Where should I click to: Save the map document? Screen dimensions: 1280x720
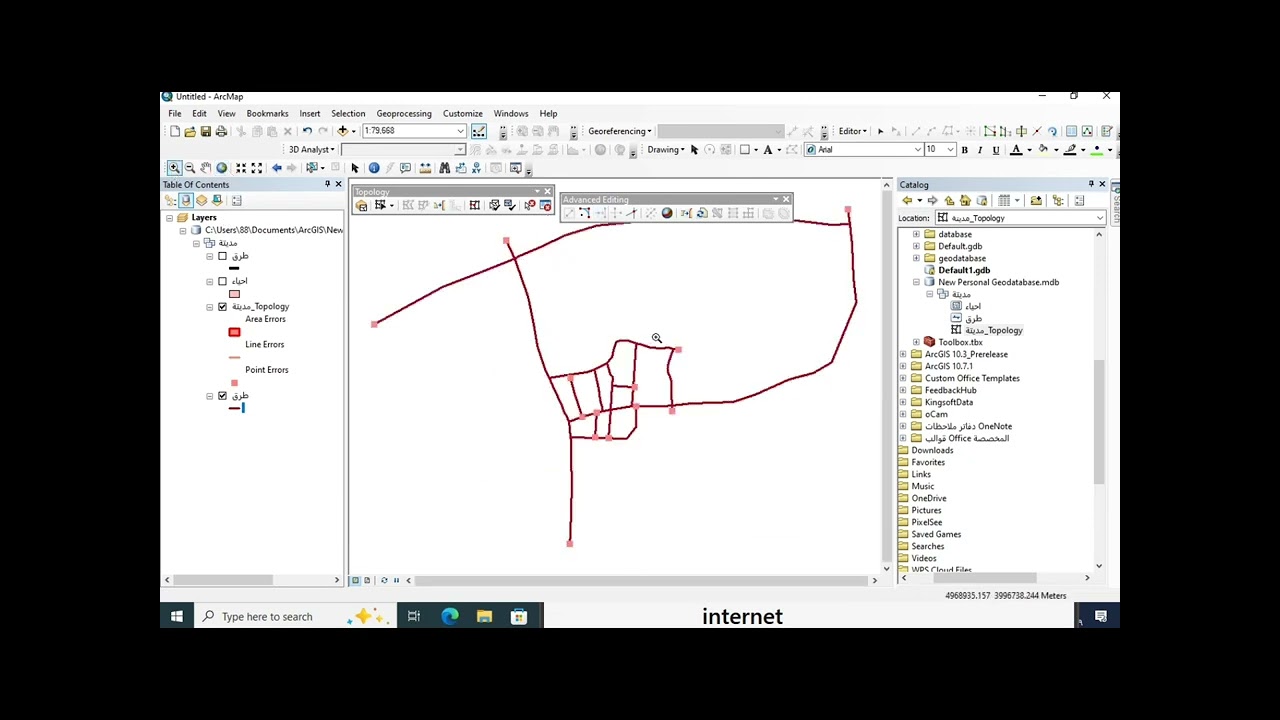(206, 131)
